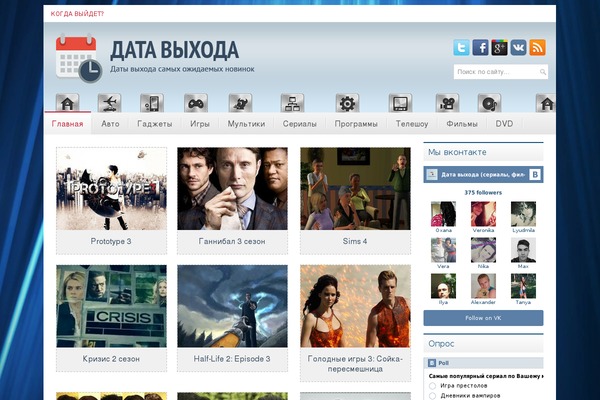
Task: Open the Кризис 2 сезон link
Action: click(111, 359)
